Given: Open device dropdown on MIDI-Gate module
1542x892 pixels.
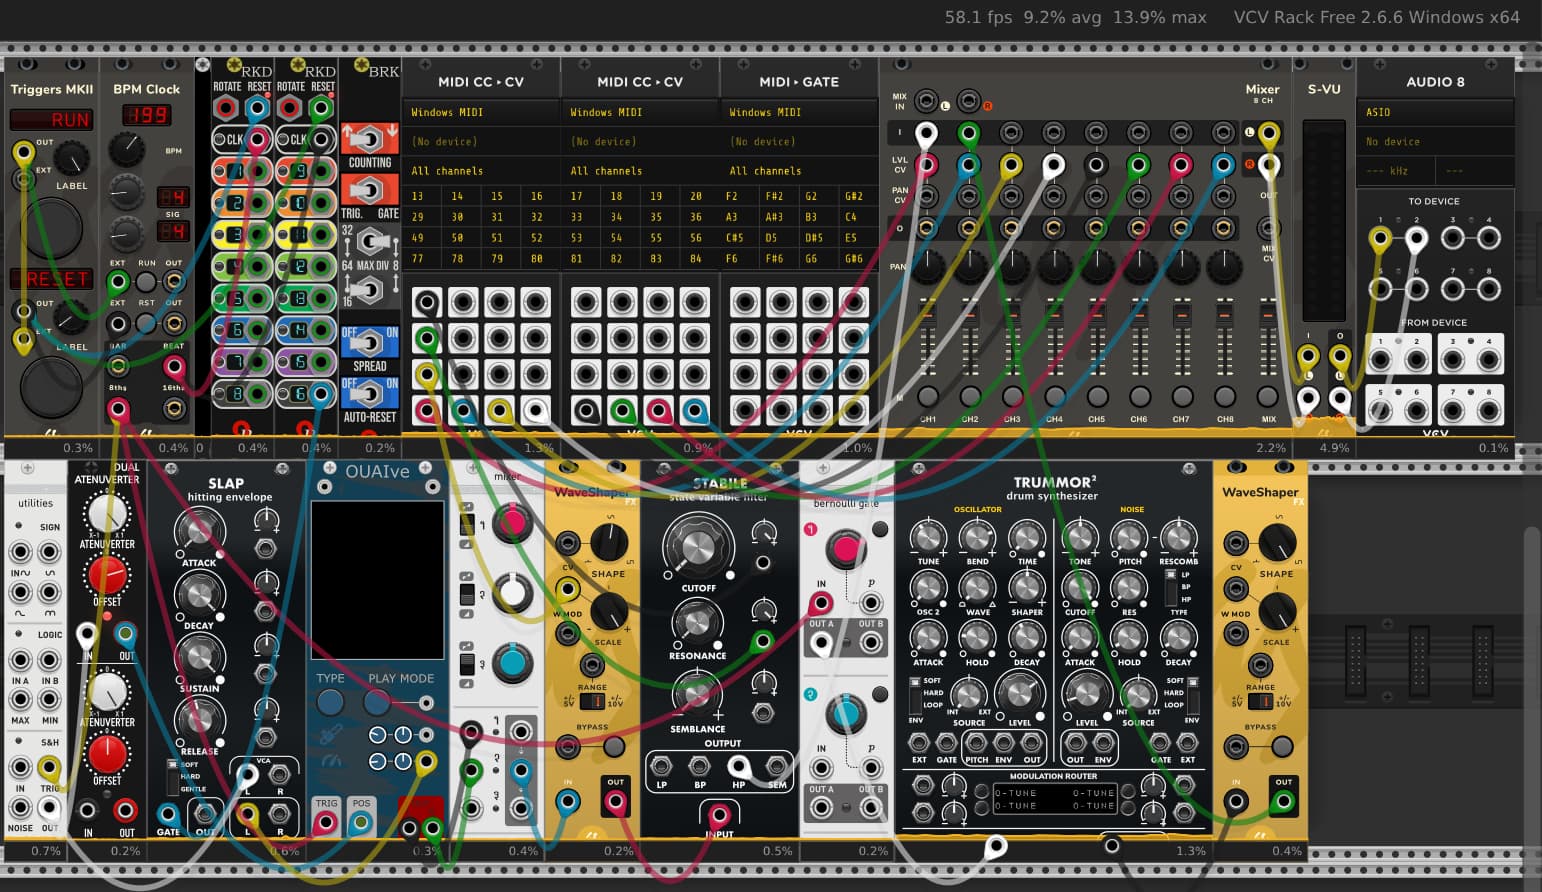Looking at the screenshot, I should [798, 141].
